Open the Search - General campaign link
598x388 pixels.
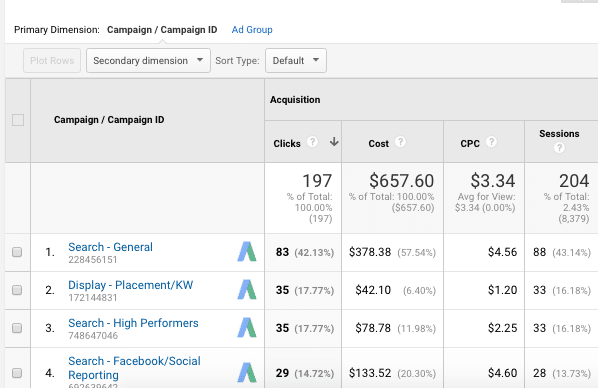click(110, 247)
